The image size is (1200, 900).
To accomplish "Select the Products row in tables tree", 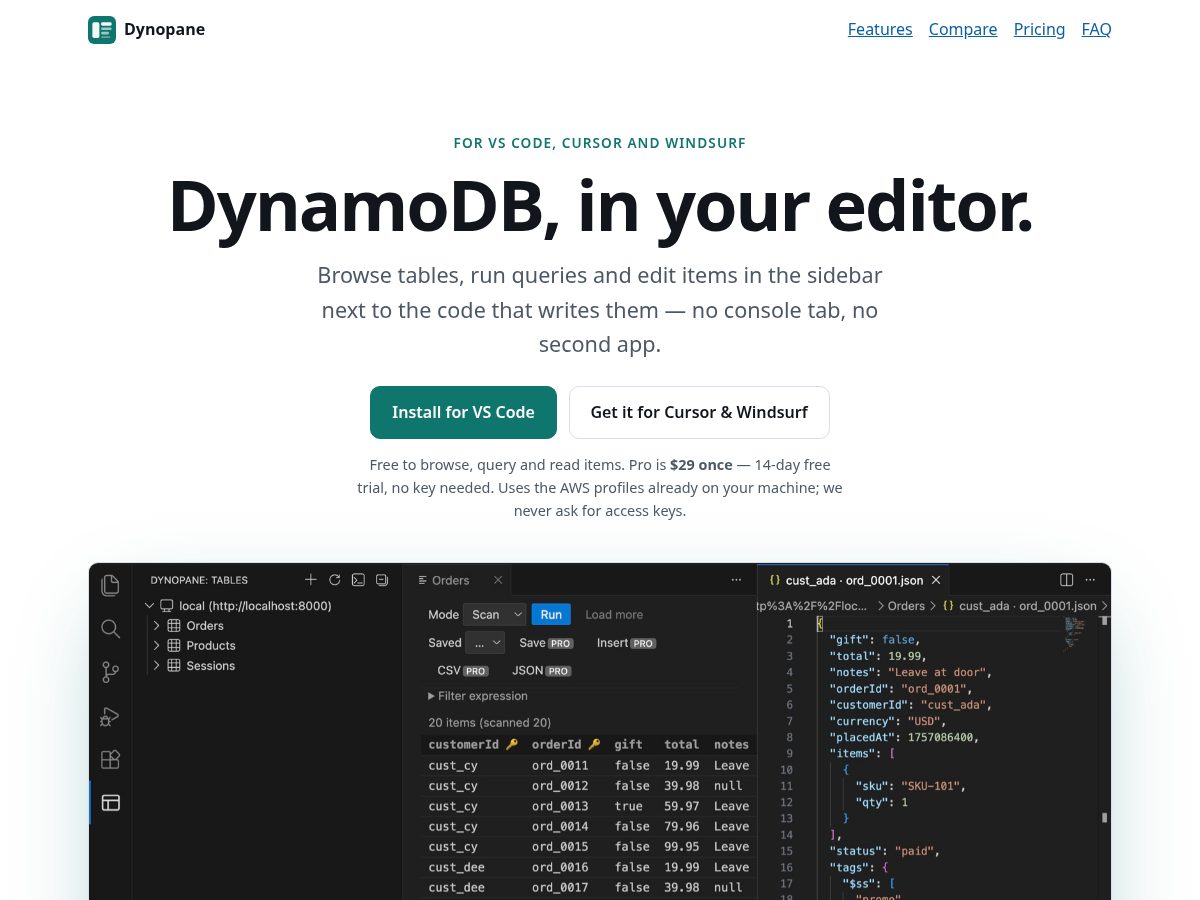I will point(267,646).
